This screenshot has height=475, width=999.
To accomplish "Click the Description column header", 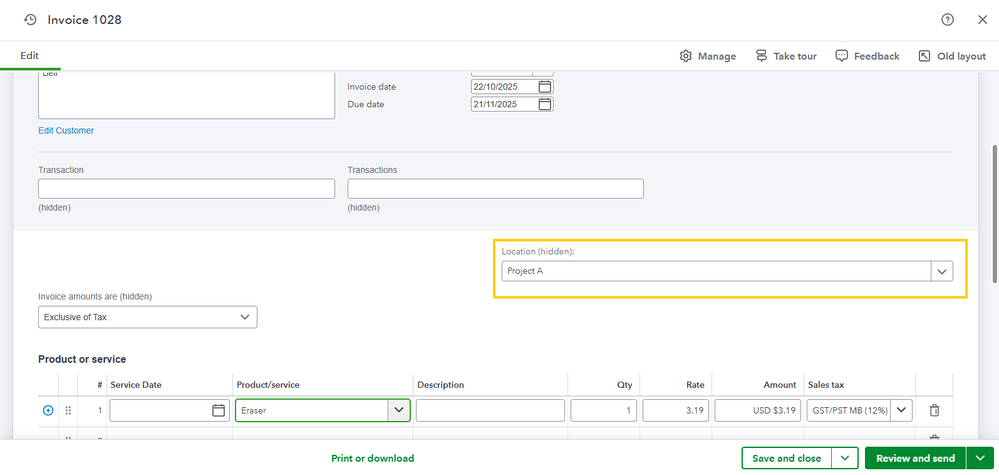I will coord(440,385).
